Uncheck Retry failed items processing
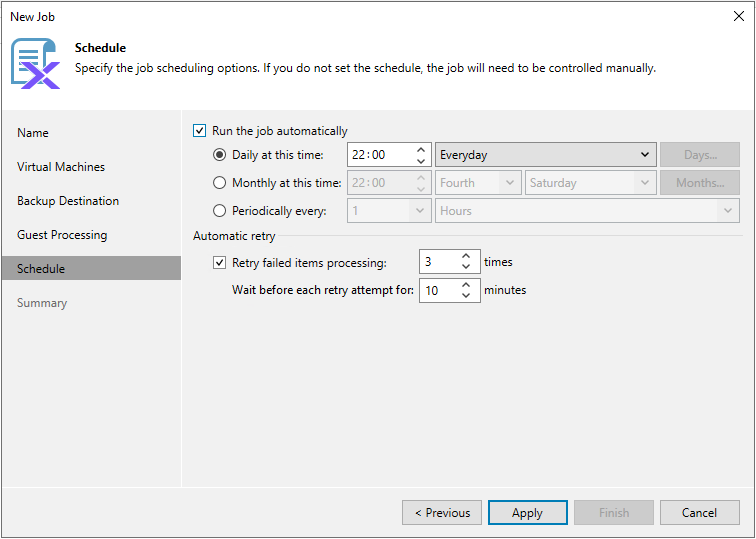 (x=219, y=263)
